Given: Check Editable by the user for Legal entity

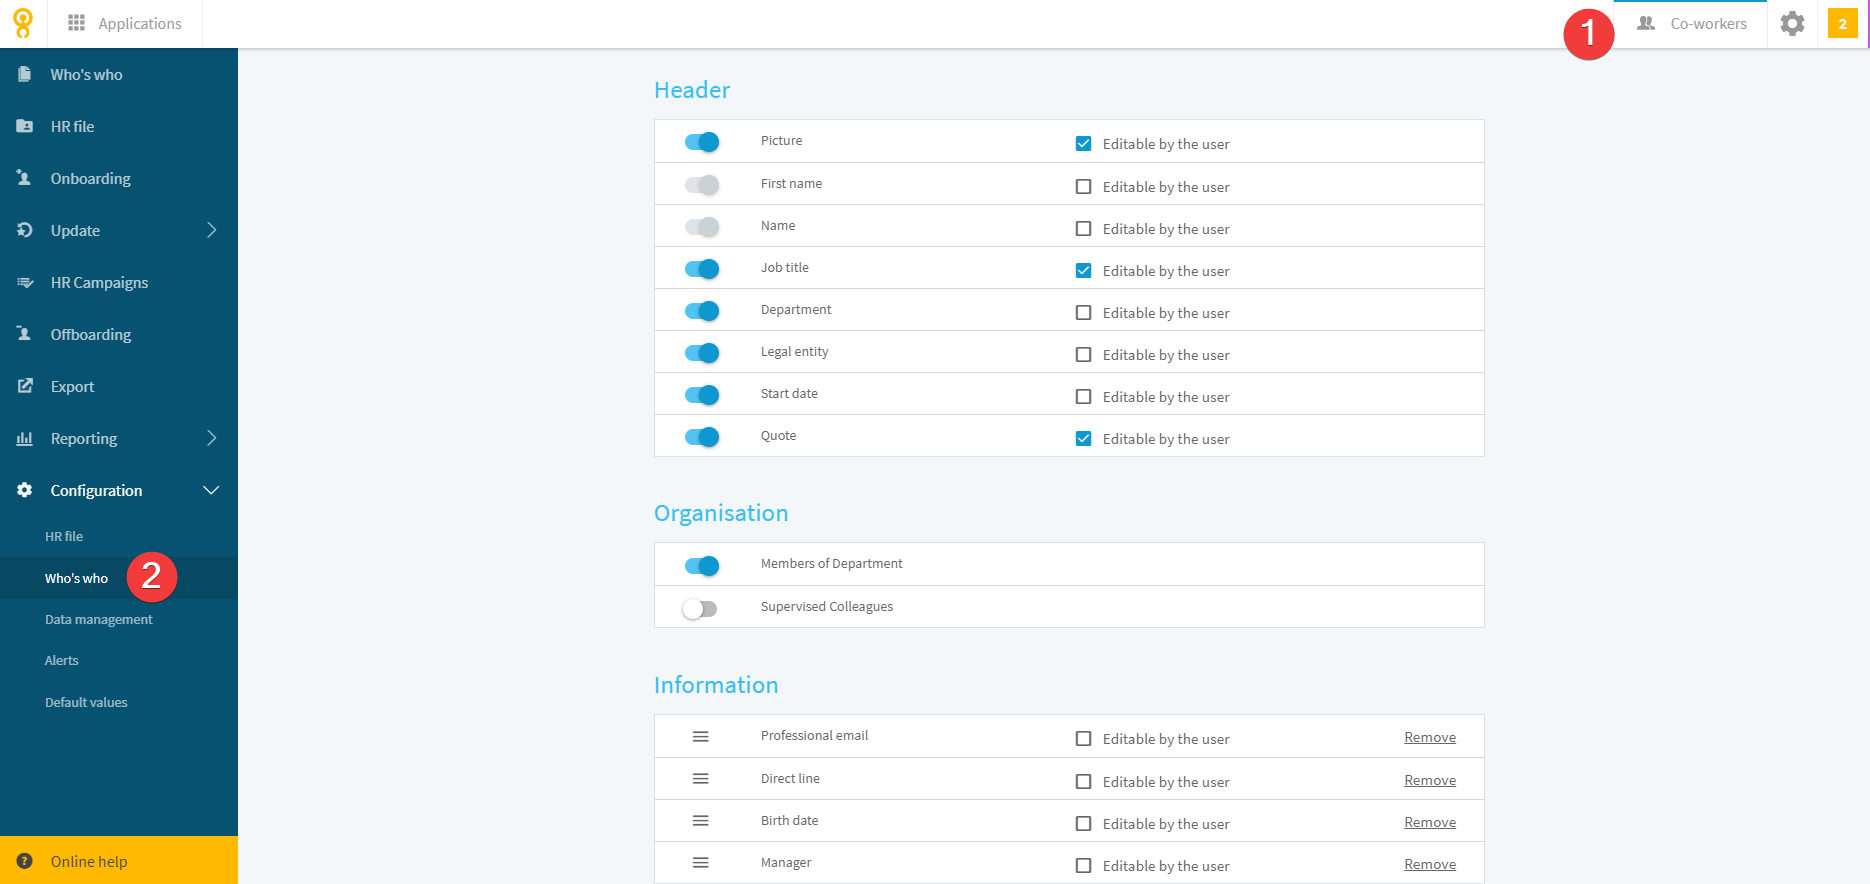Looking at the screenshot, I should coord(1083,354).
